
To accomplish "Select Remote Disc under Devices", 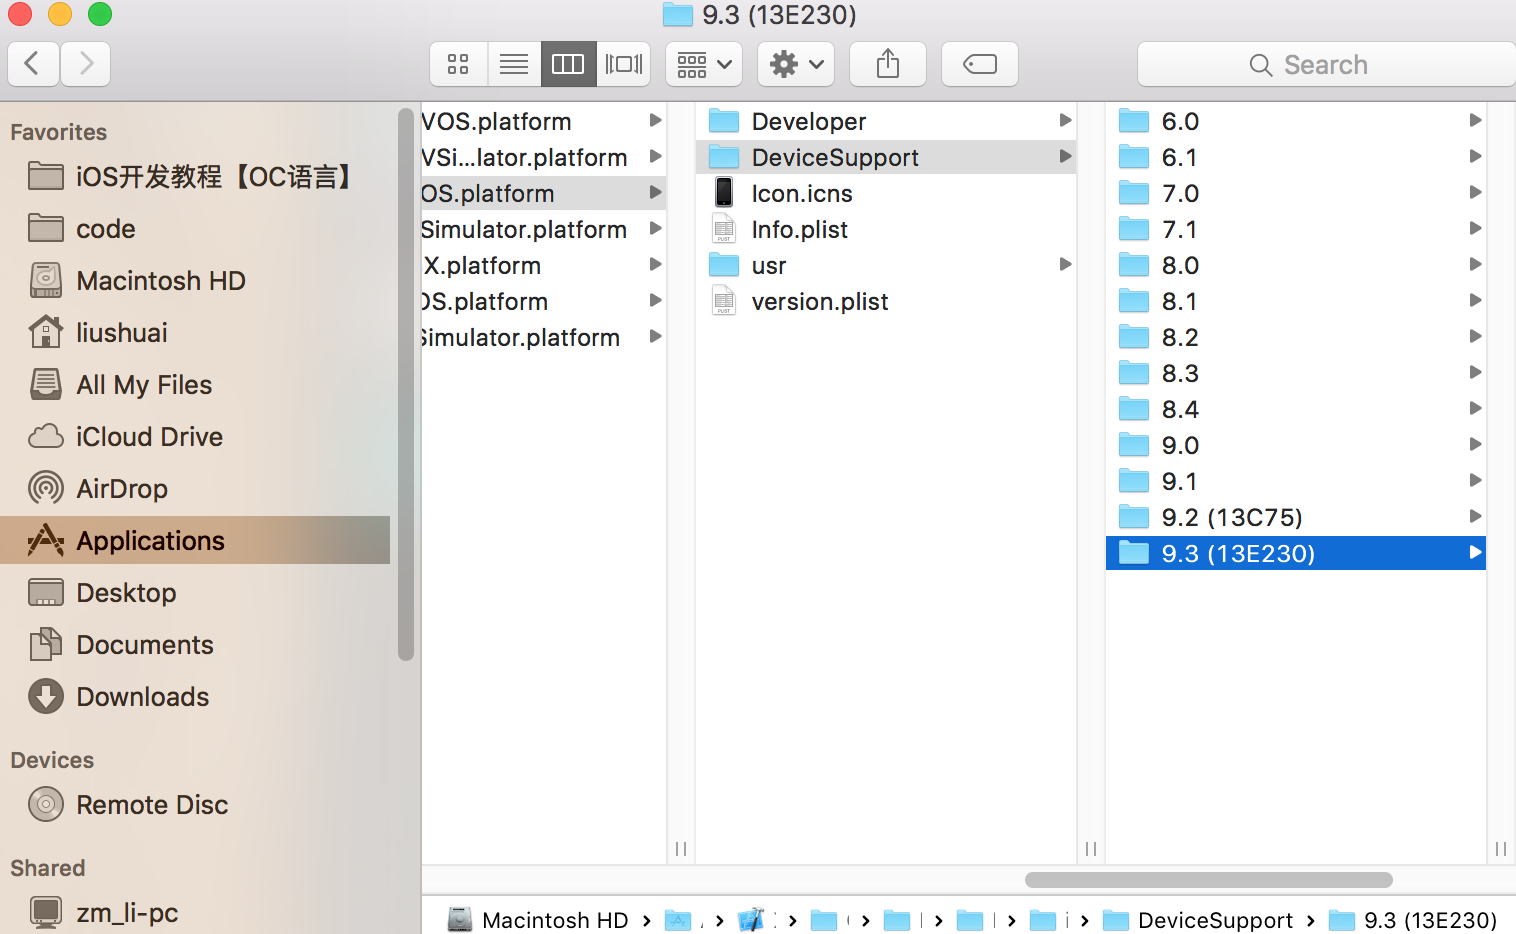I will 152,804.
